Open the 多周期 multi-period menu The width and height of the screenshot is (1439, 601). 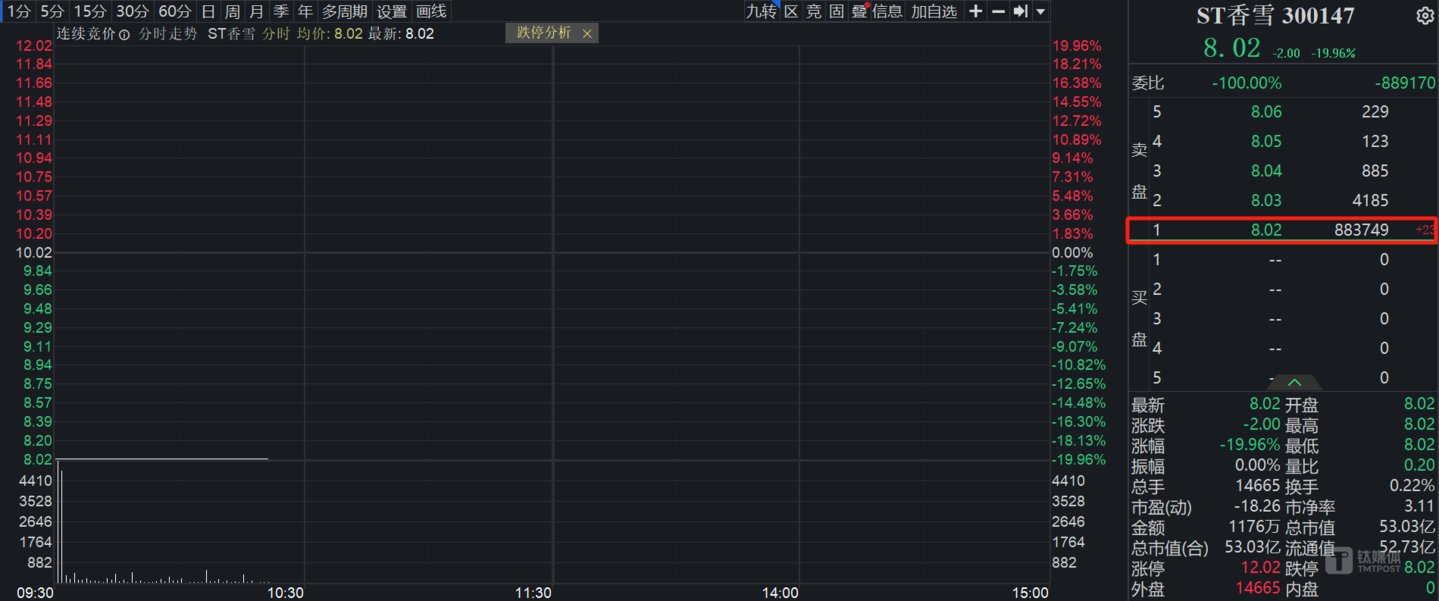tap(344, 12)
